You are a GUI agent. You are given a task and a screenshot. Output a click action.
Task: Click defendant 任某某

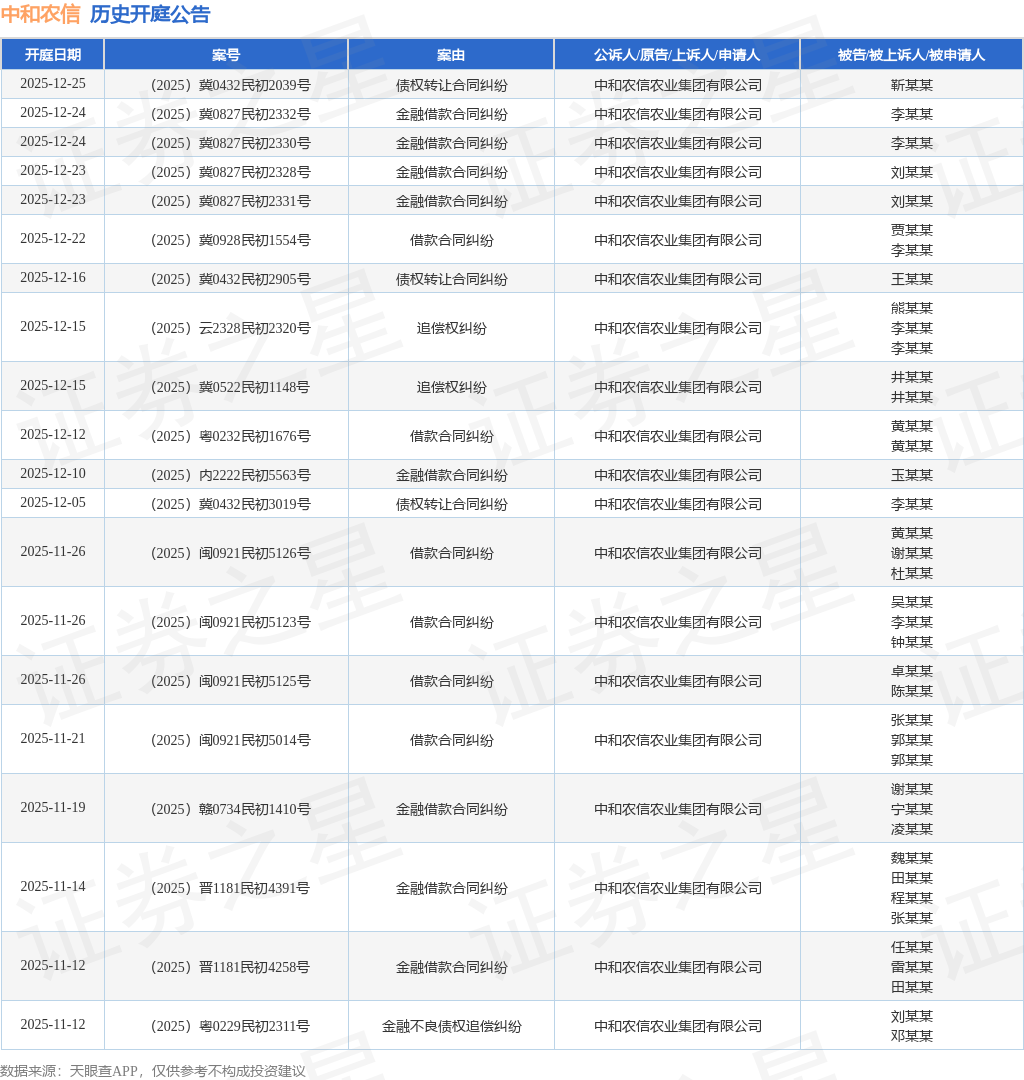tap(912, 947)
